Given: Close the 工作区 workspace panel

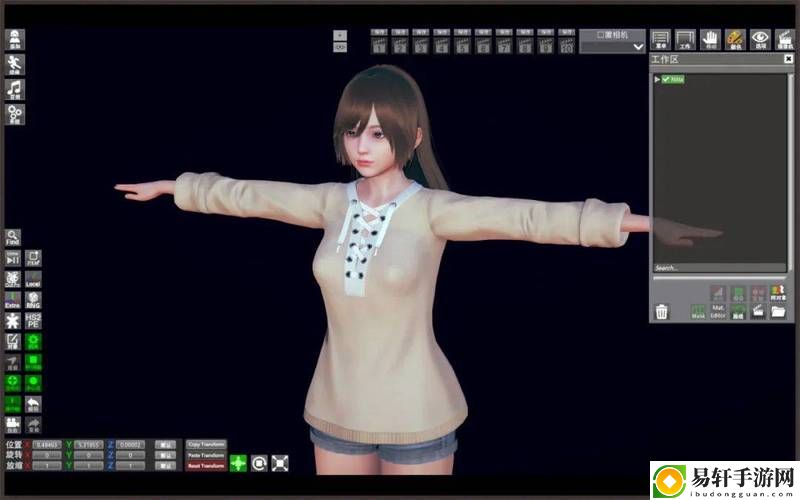Looking at the screenshot, I should pyautogui.click(x=788, y=59).
